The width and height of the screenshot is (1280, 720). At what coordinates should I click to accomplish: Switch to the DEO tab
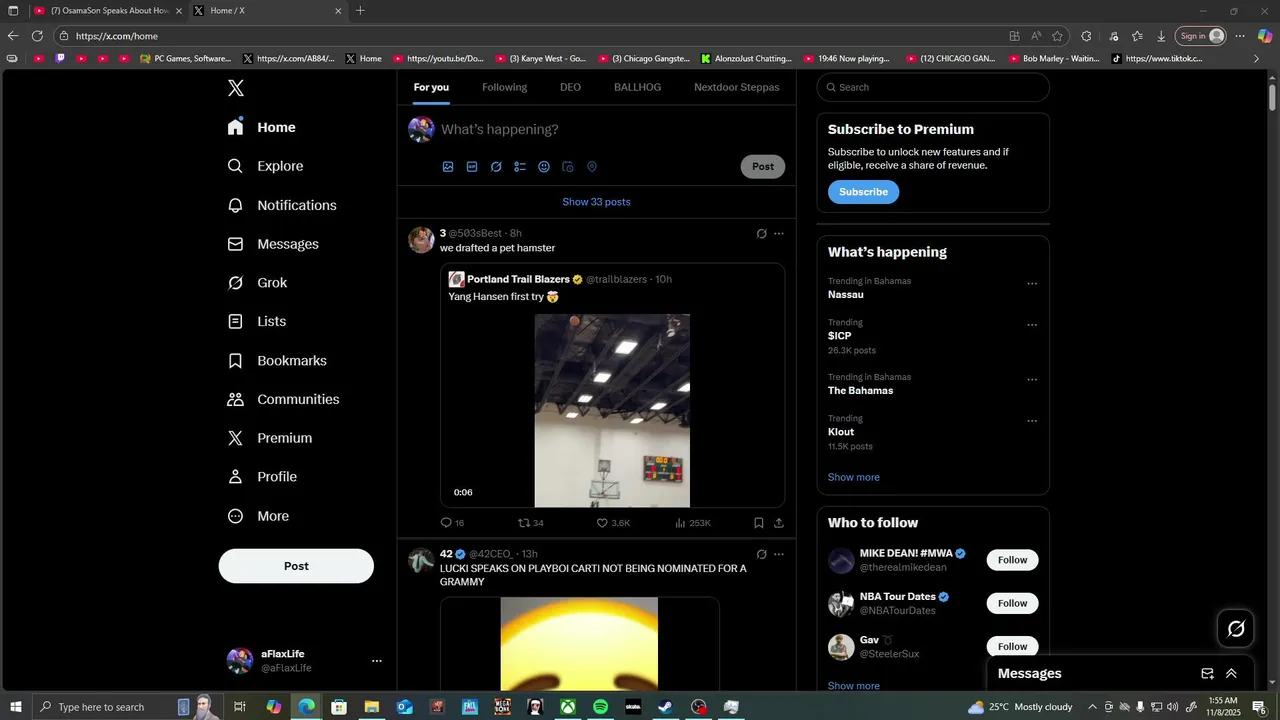570,87
